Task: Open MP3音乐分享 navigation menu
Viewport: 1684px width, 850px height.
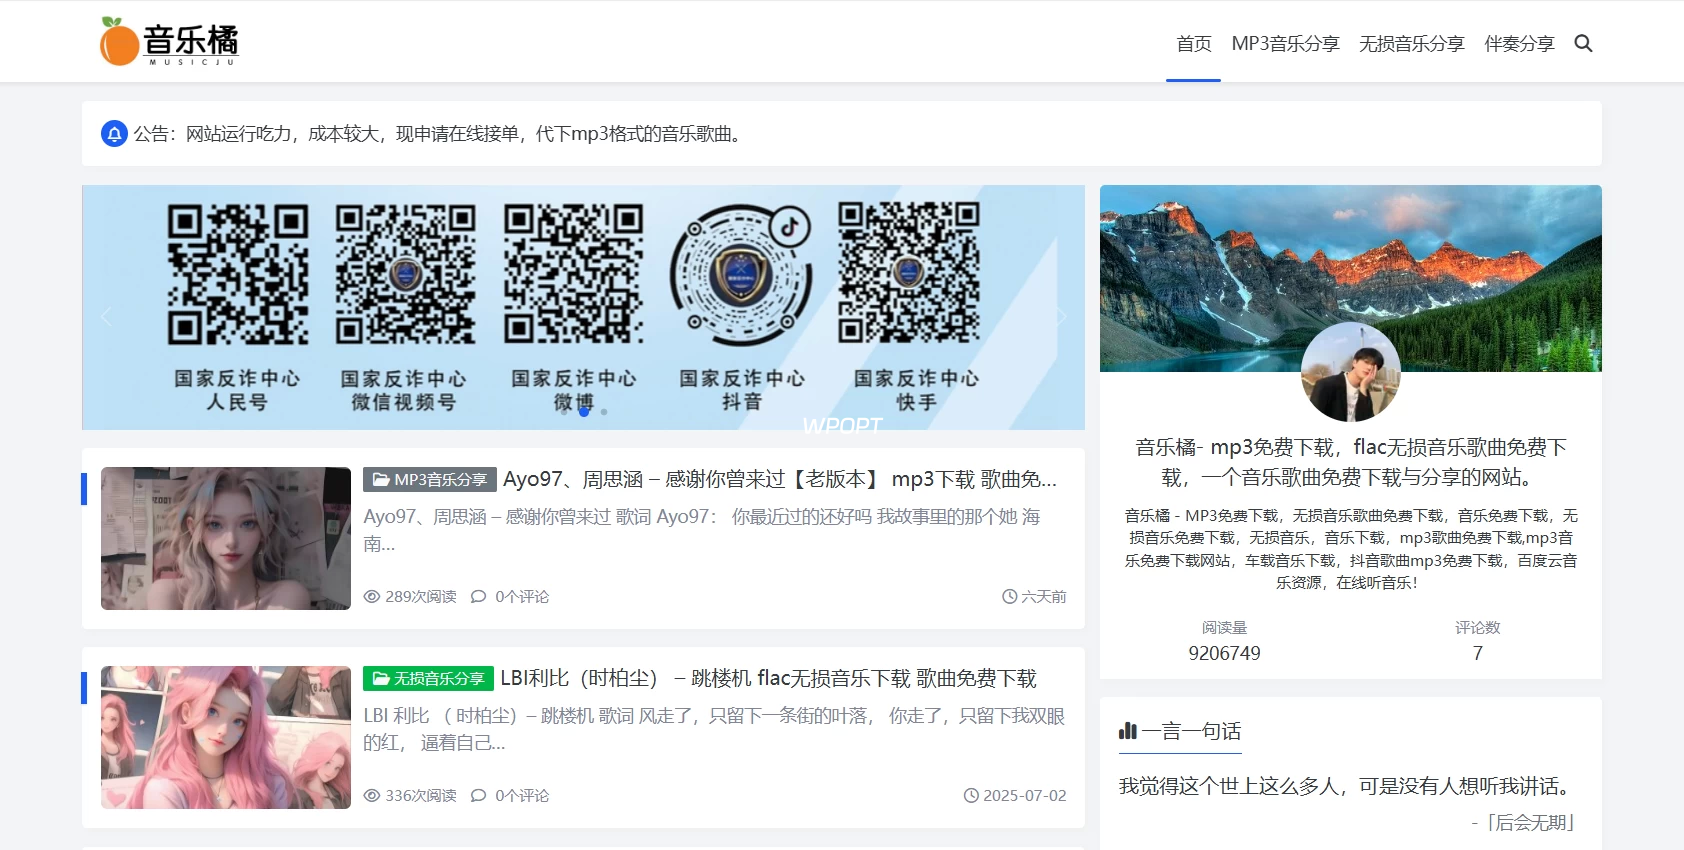Action: point(1285,43)
